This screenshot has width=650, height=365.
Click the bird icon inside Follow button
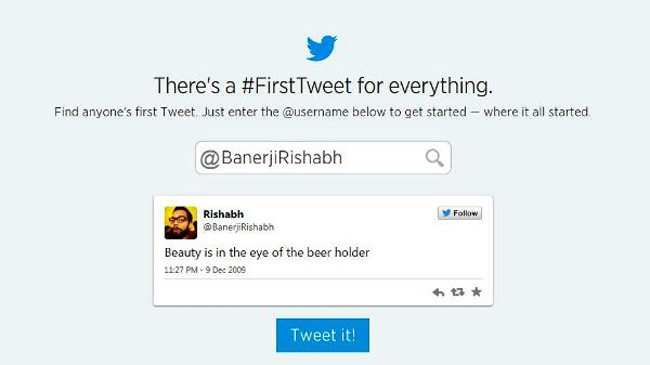446,213
